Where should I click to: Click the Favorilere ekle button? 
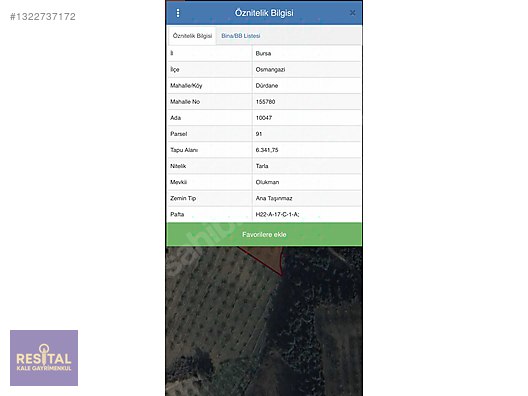click(264, 234)
